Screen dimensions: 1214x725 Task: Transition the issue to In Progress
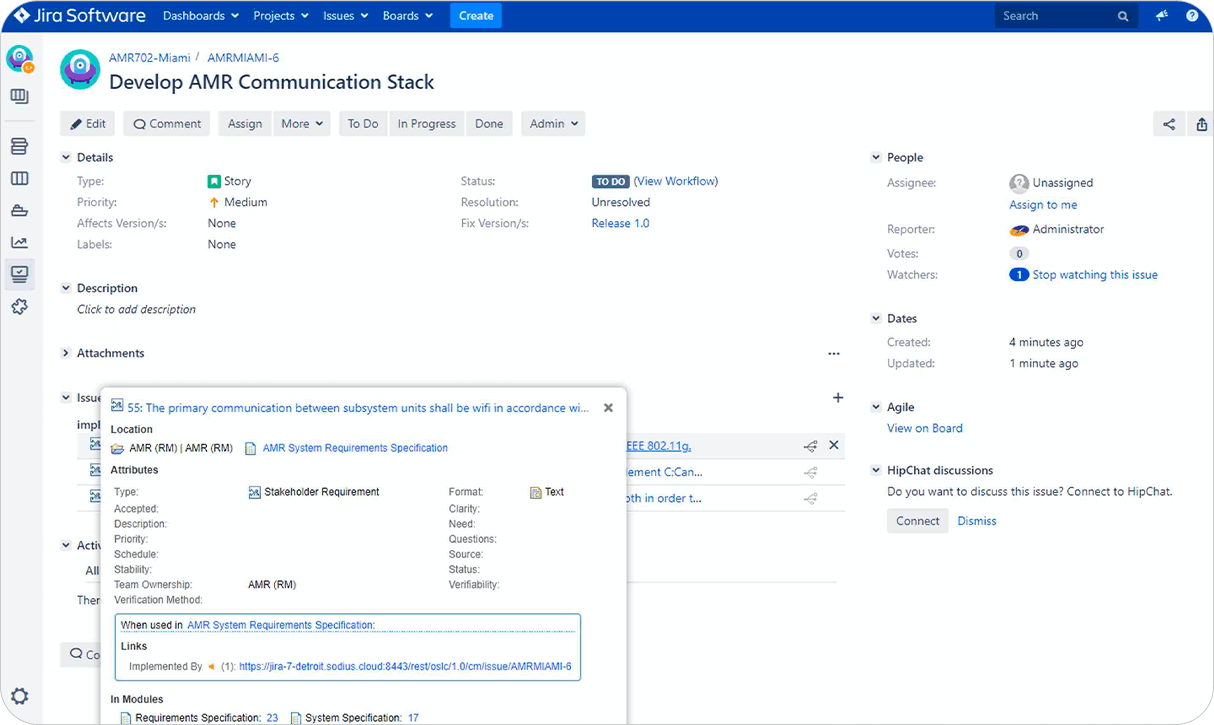(427, 124)
